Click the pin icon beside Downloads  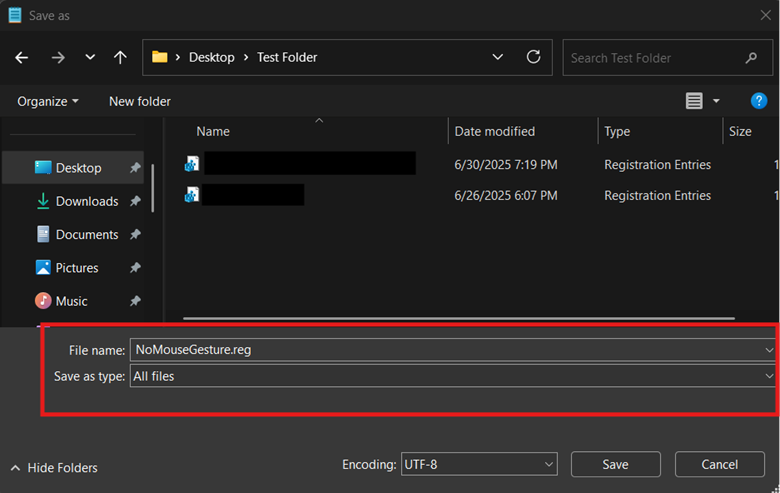(135, 201)
